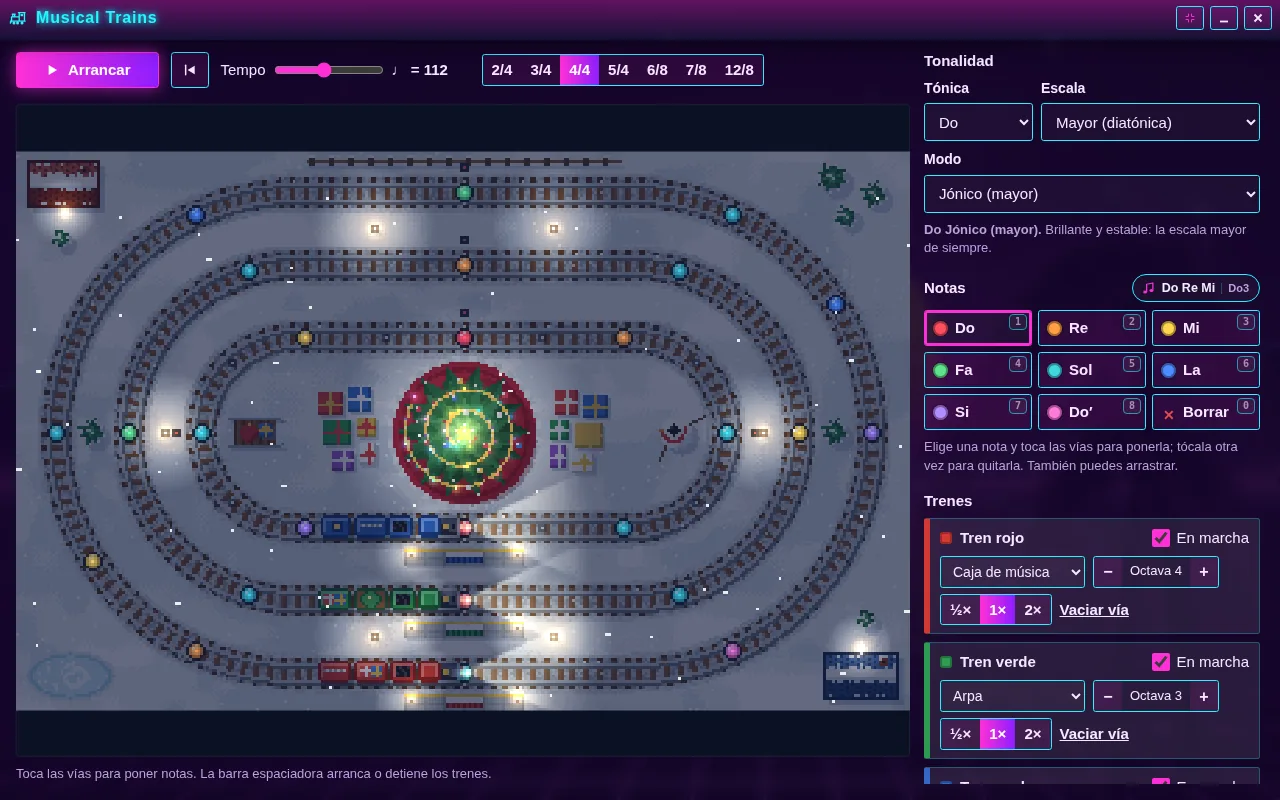Adjust the Tempo slider

pyautogui.click(x=329, y=70)
